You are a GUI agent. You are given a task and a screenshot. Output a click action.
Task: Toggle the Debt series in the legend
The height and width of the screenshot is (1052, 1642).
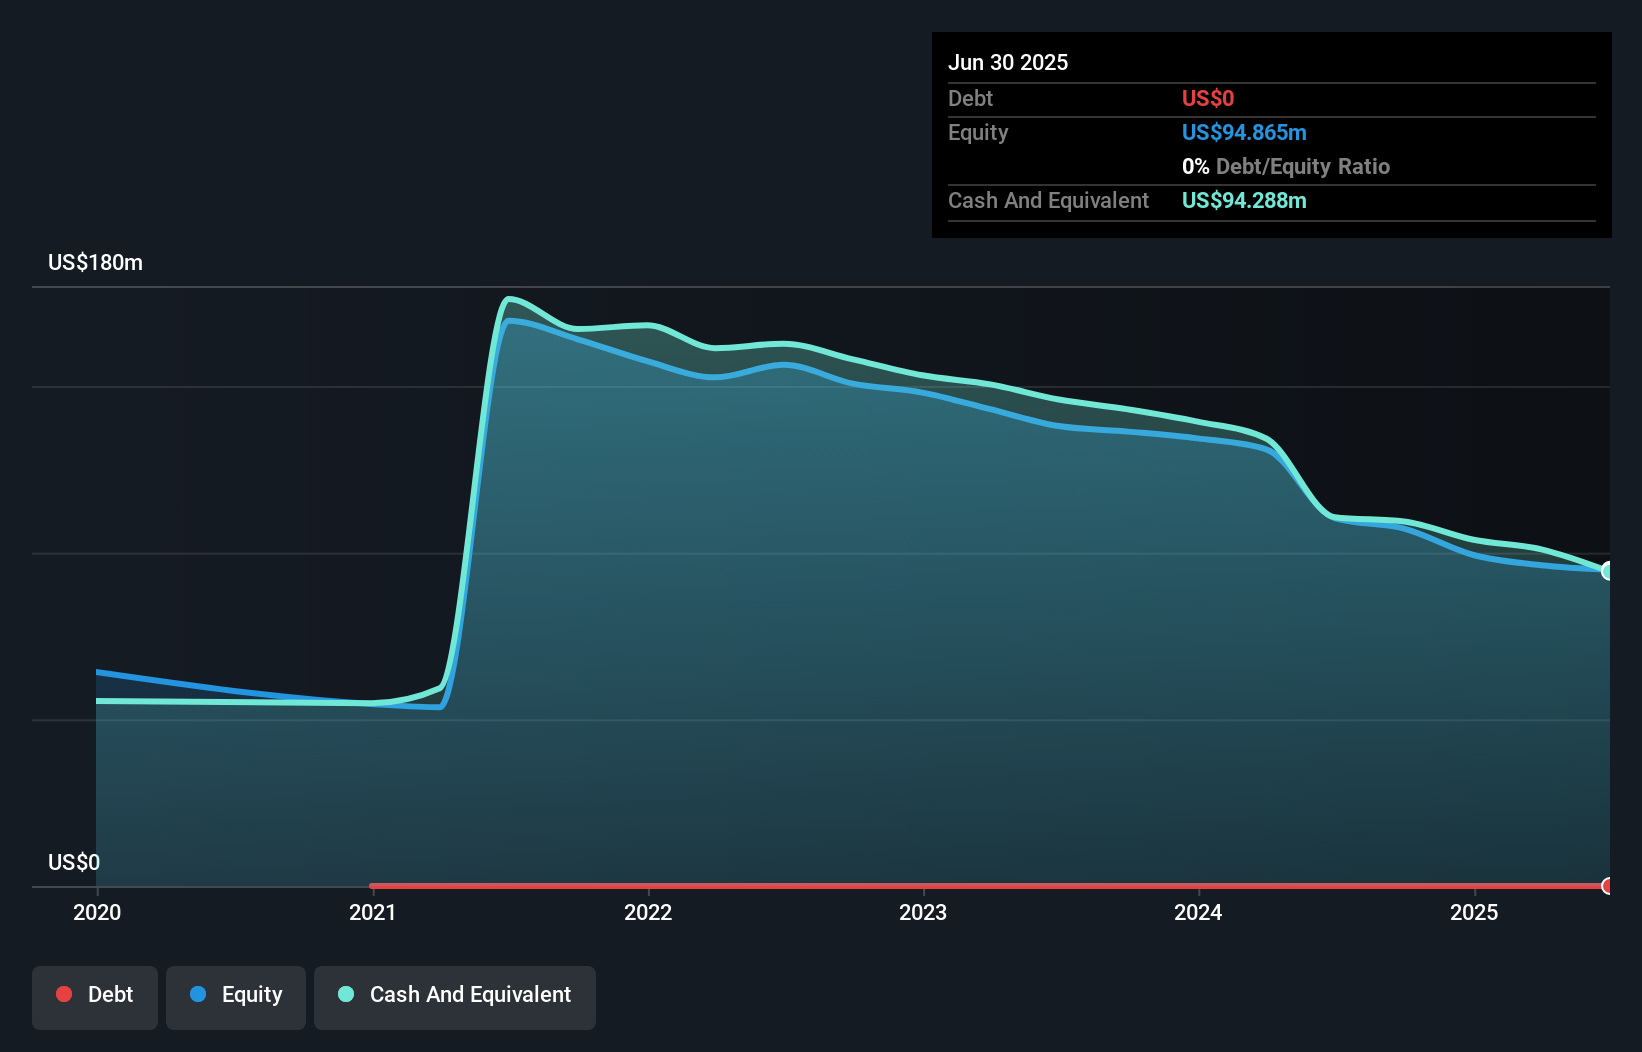coord(95,997)
